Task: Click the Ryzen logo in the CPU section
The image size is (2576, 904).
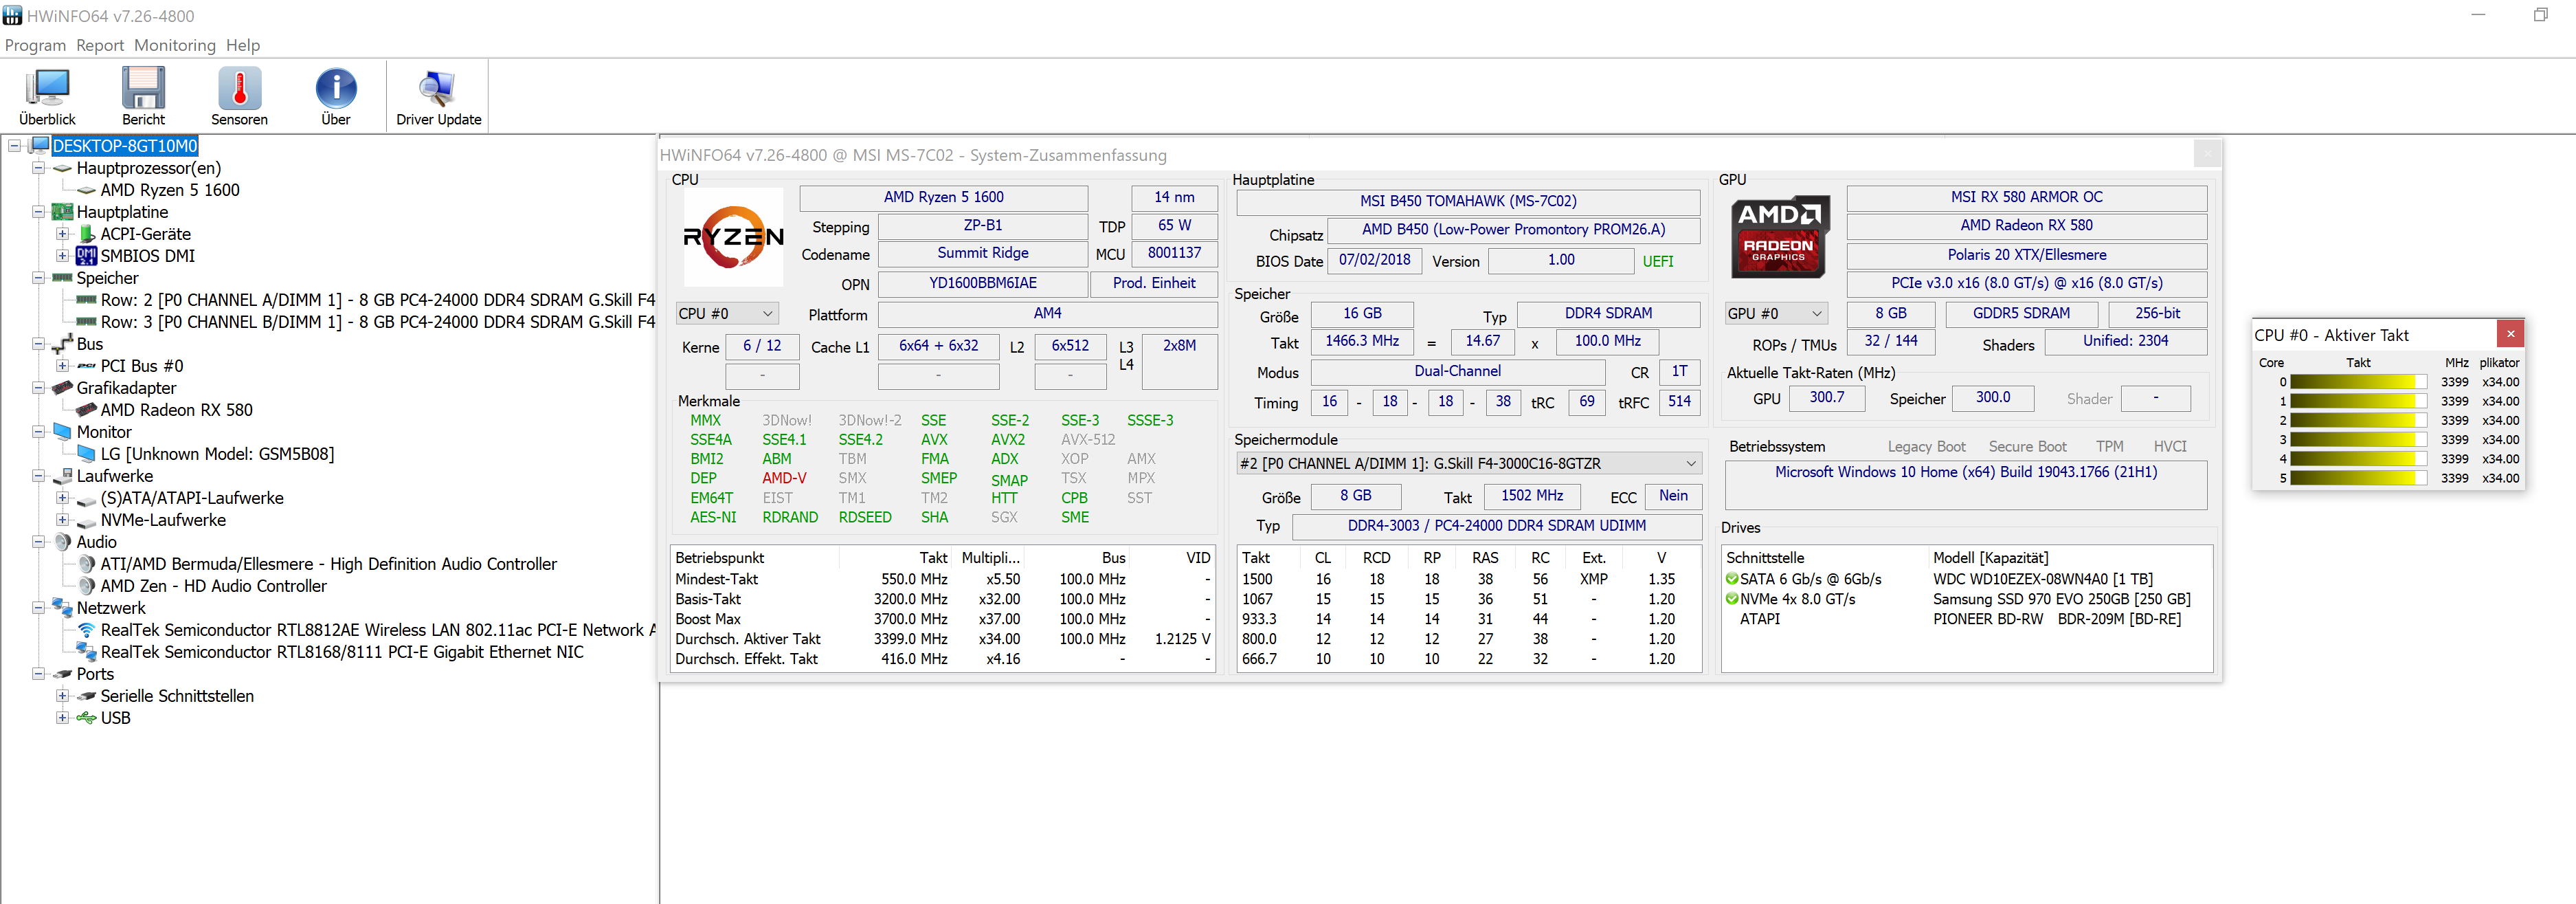Action: (733, 237)
